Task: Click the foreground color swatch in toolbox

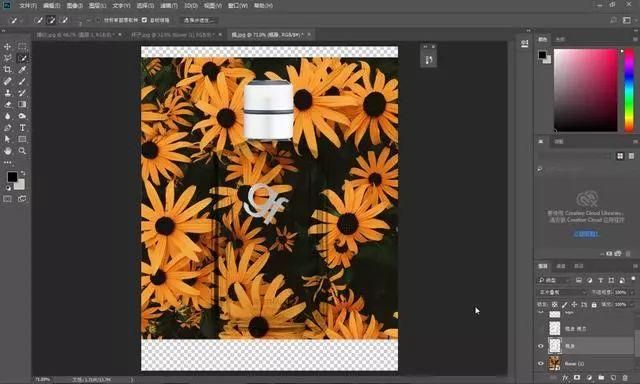Action: click(12, 176)
